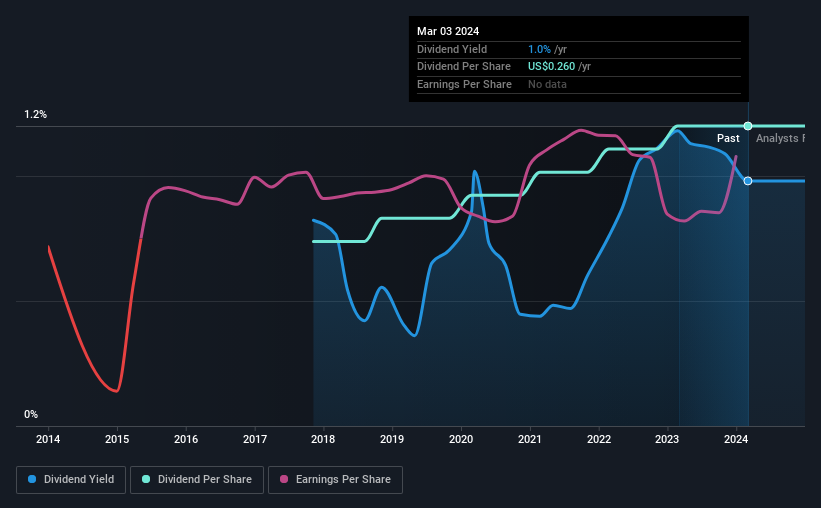This screenshot has width=821, height=508.
Task: Click the 2018 x-axis year label
Action: coord(323,439)
